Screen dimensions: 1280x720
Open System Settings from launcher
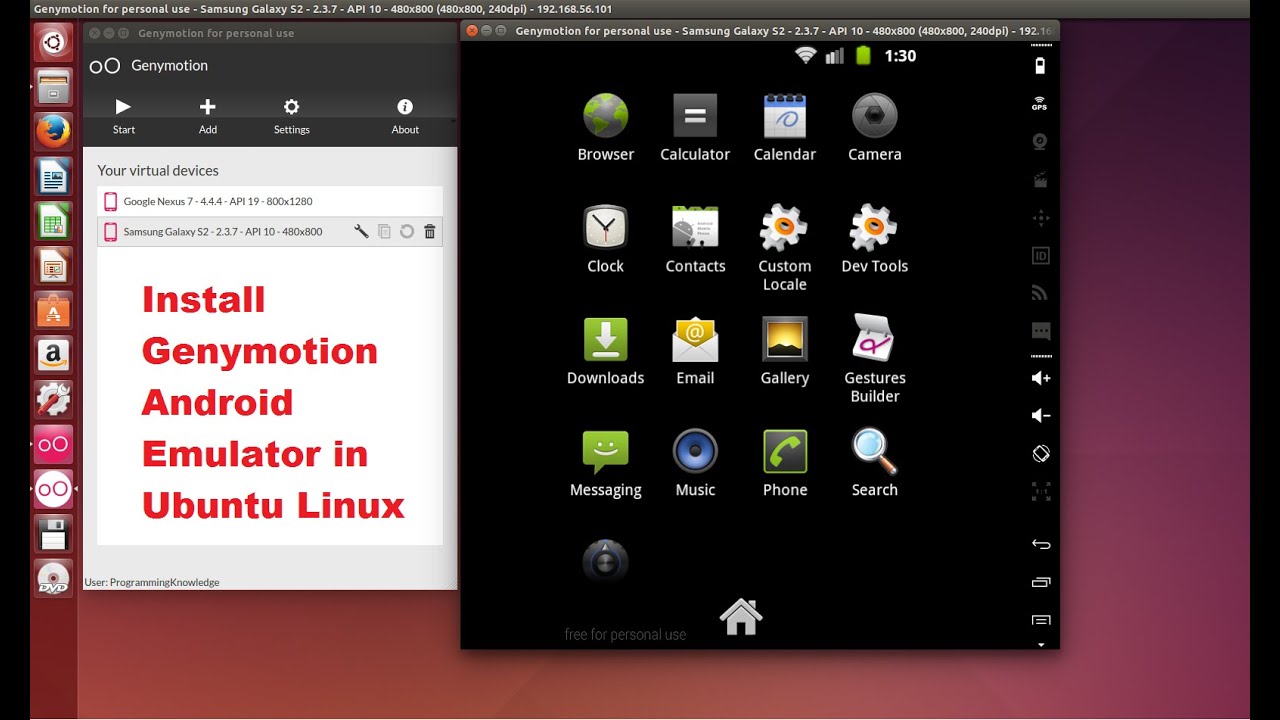click(53, 399)
